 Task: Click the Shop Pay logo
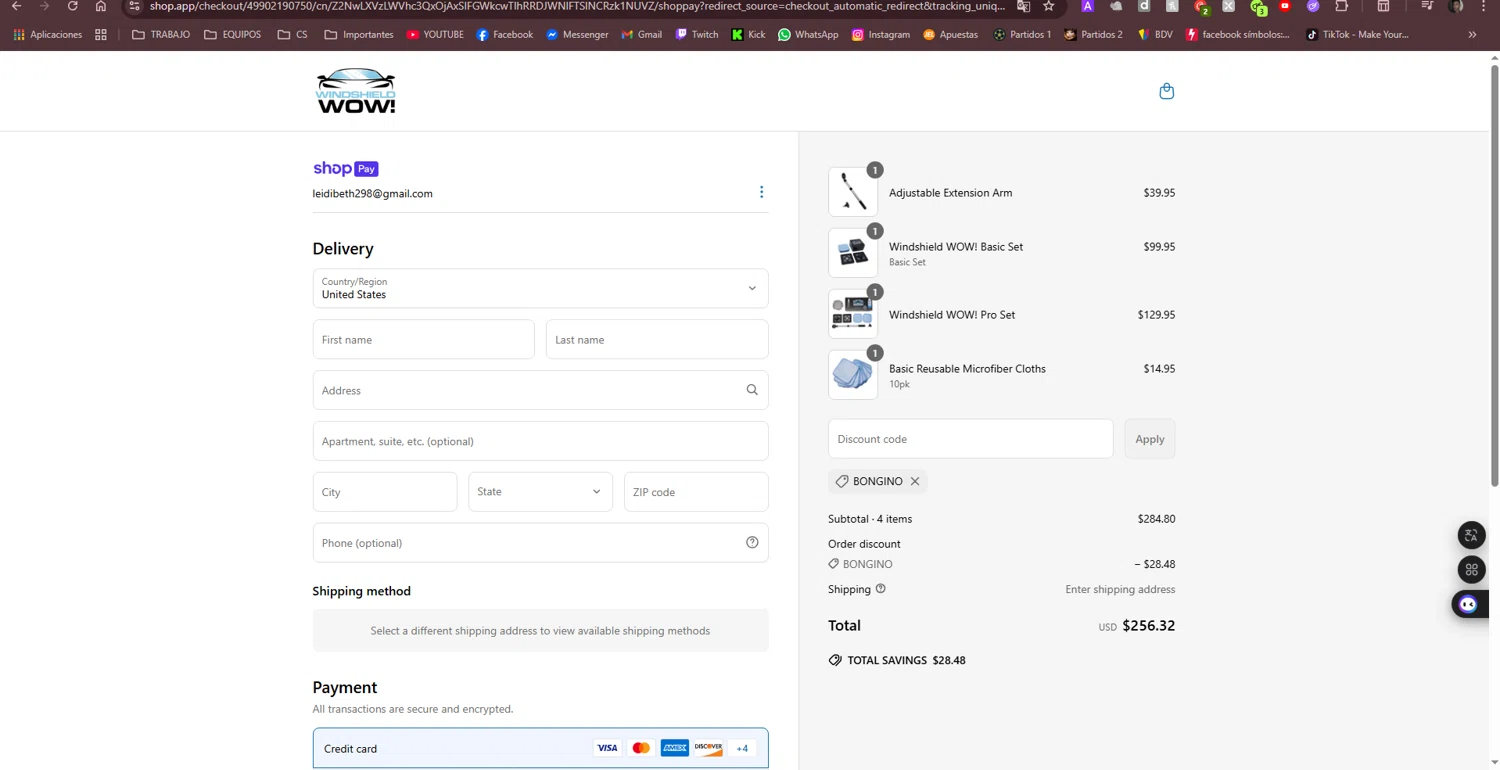346,169
